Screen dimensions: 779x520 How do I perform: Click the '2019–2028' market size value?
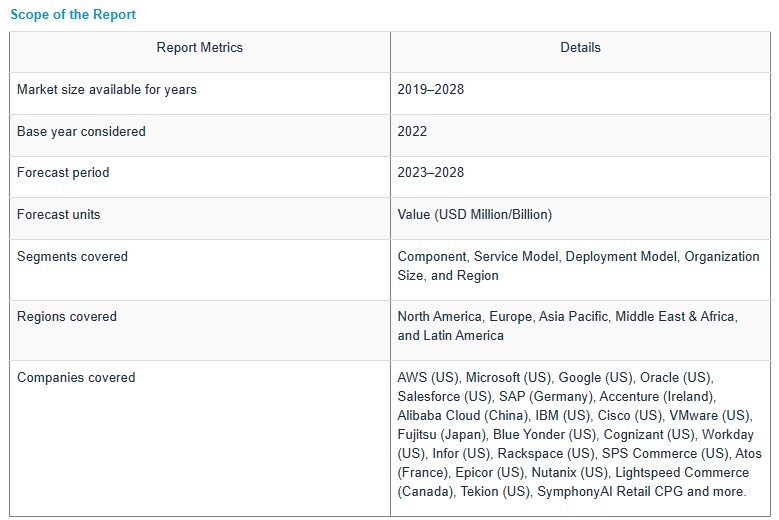[431, 89]
